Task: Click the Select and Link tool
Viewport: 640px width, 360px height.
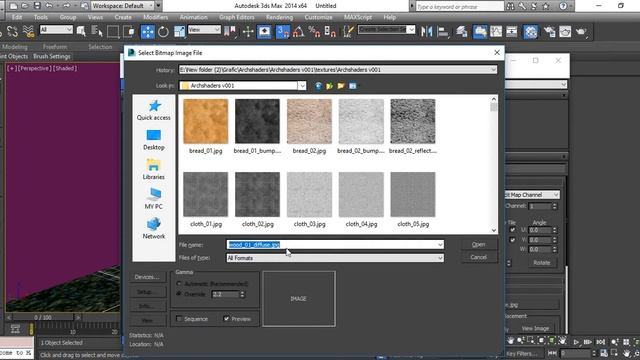Action: click(13, 31)
